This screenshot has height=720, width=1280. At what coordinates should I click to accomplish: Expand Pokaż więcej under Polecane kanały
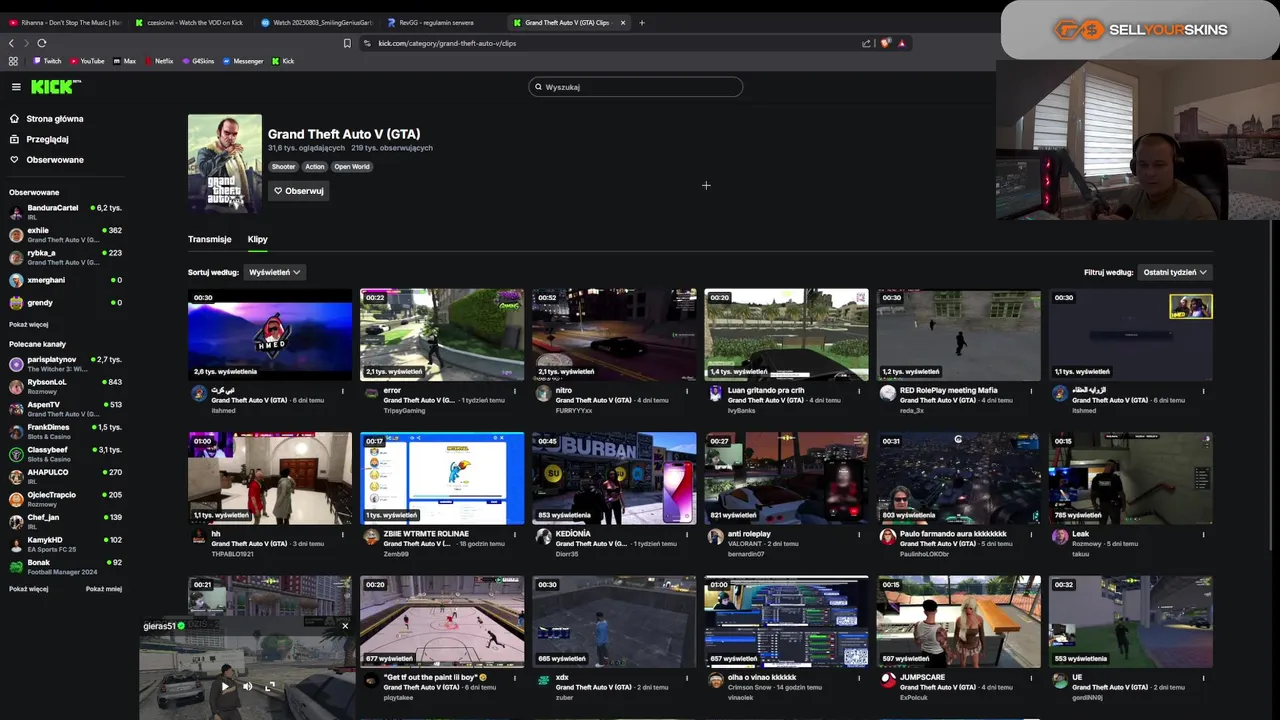(29, 589)
